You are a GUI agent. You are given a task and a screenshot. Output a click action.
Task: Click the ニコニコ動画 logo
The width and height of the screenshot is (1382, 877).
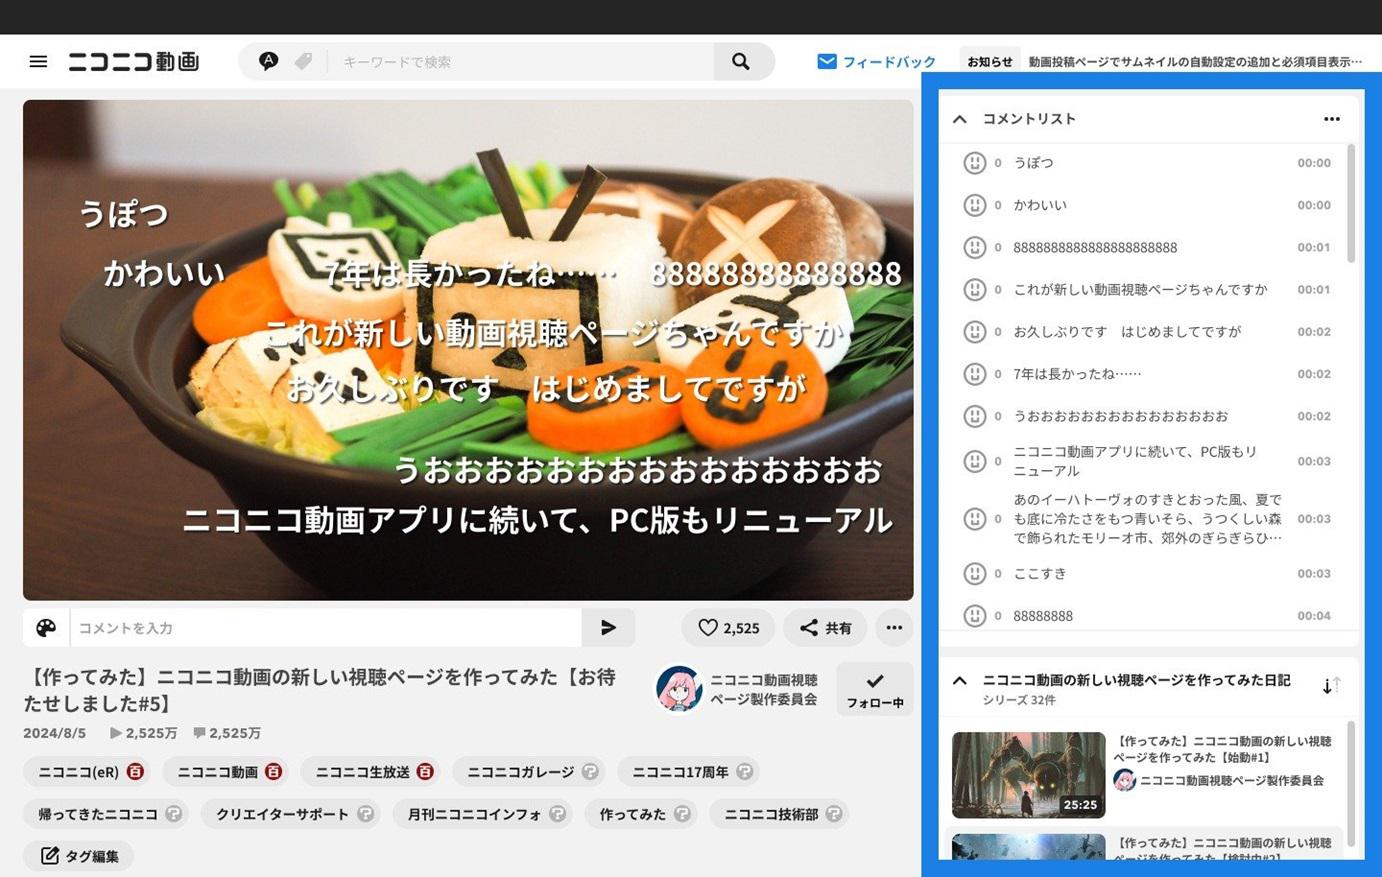pos(134,62)
